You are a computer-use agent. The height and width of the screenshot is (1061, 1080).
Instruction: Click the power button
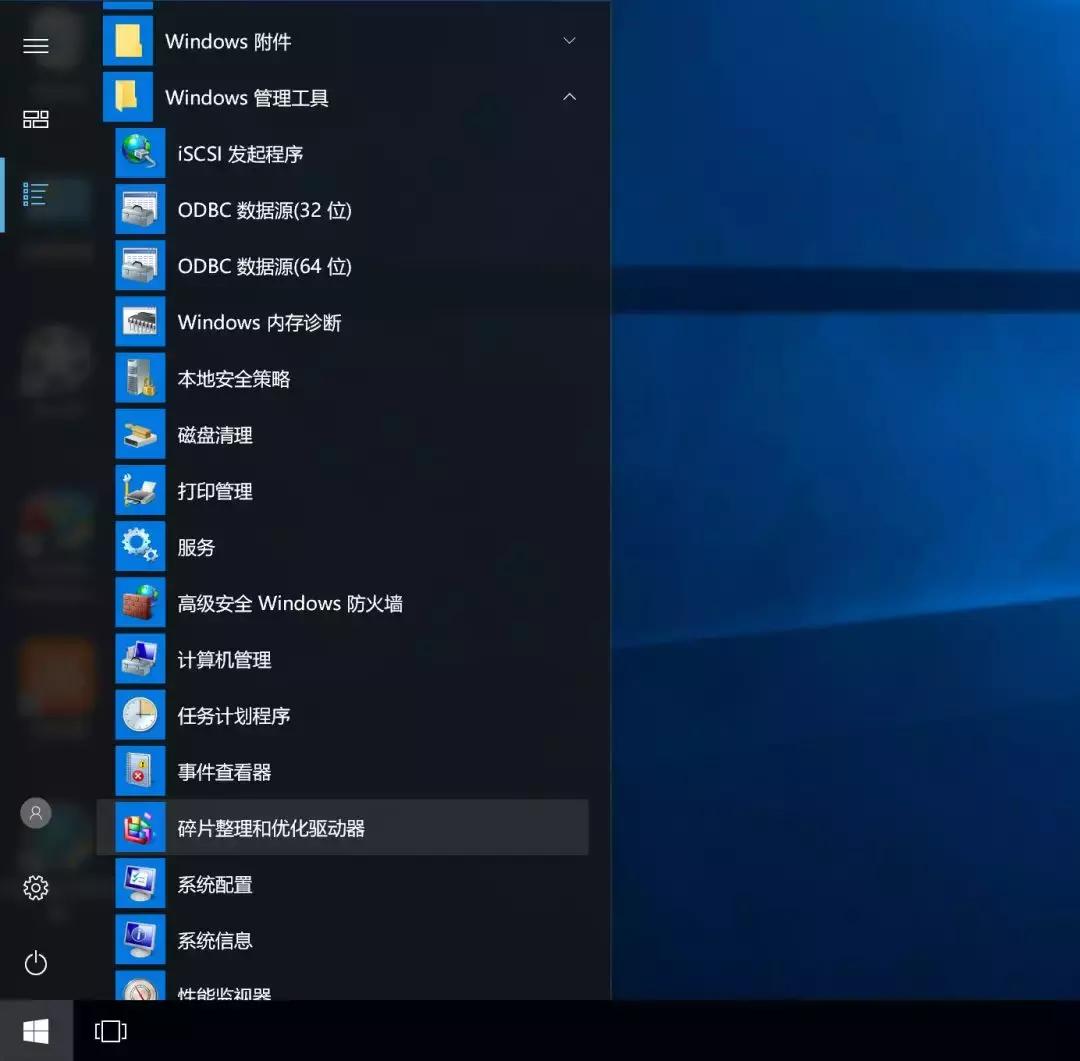coord(35,963)
